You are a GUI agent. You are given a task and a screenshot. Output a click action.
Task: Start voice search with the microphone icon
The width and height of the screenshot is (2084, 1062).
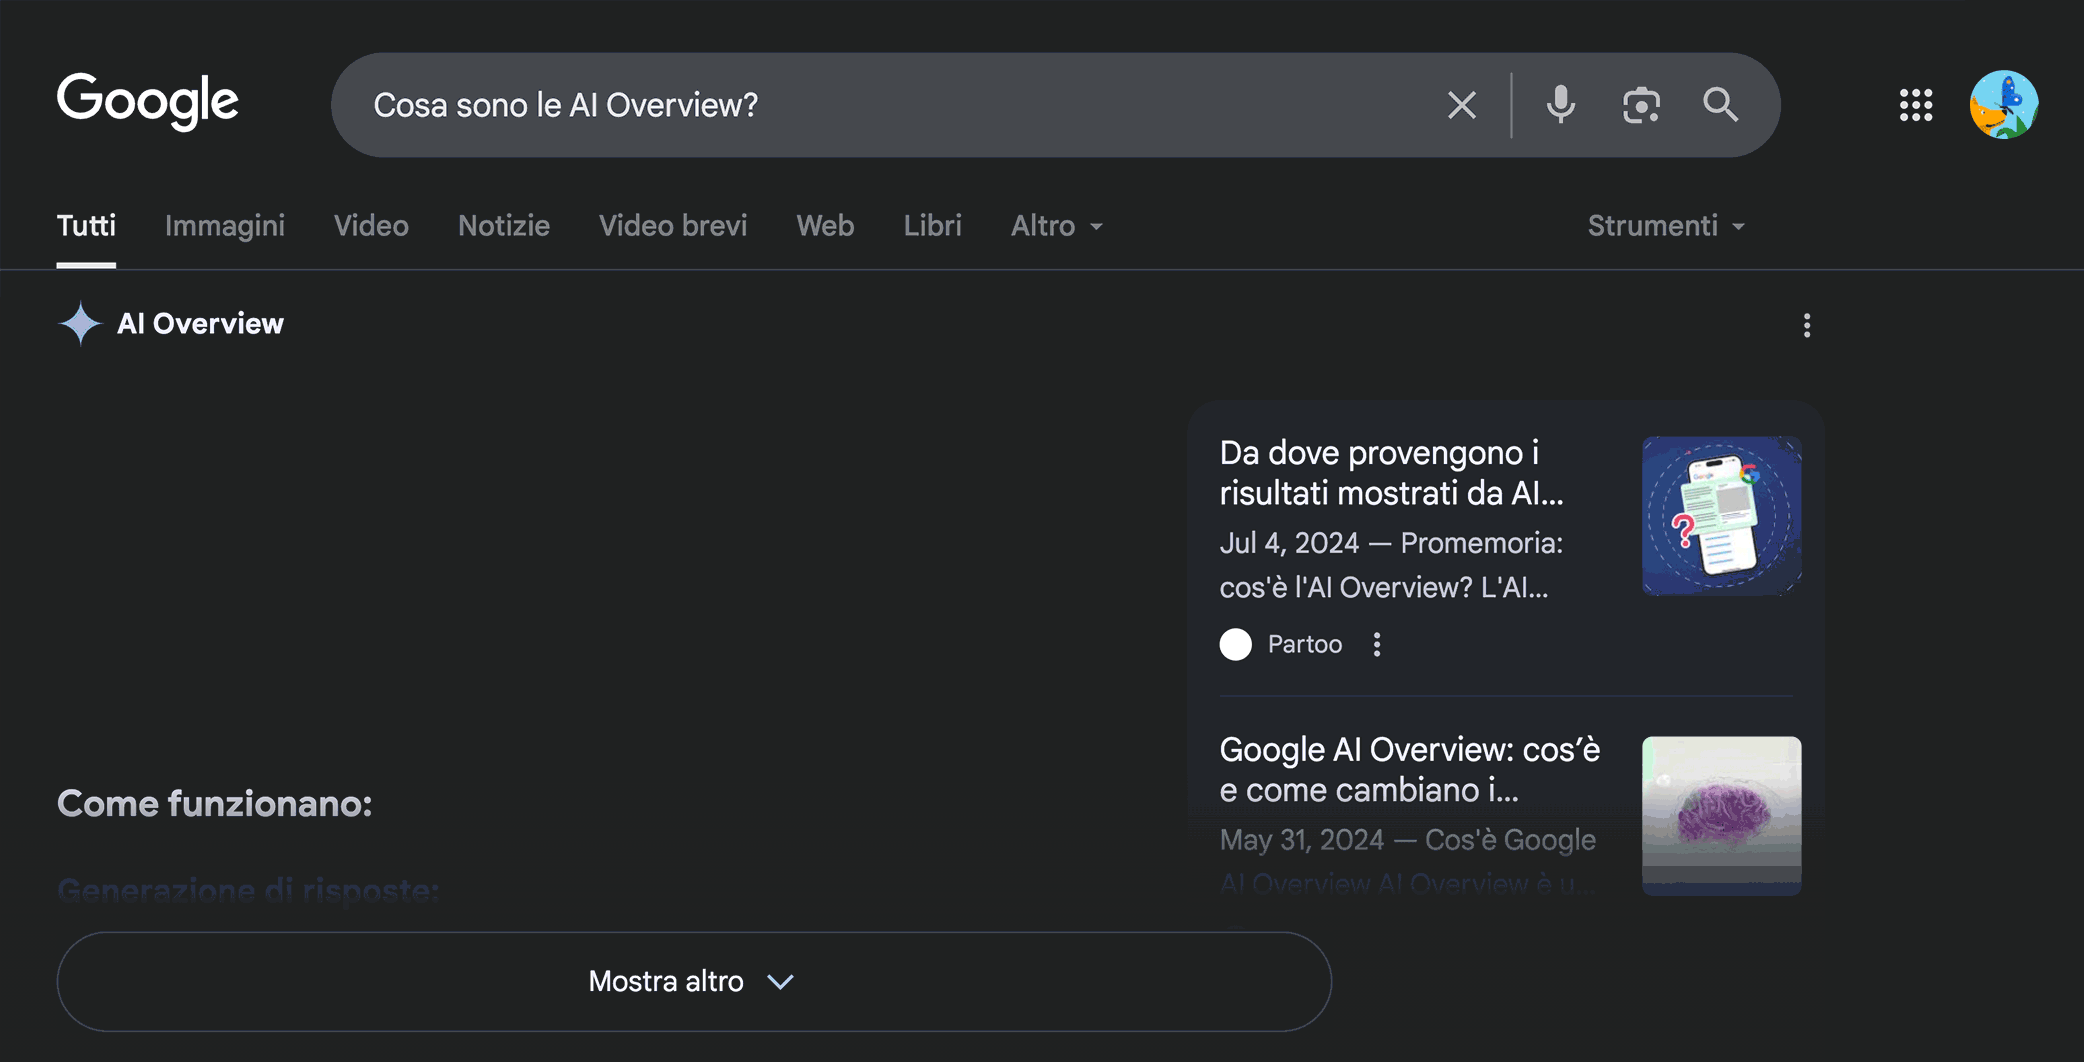coord(1560,105)
